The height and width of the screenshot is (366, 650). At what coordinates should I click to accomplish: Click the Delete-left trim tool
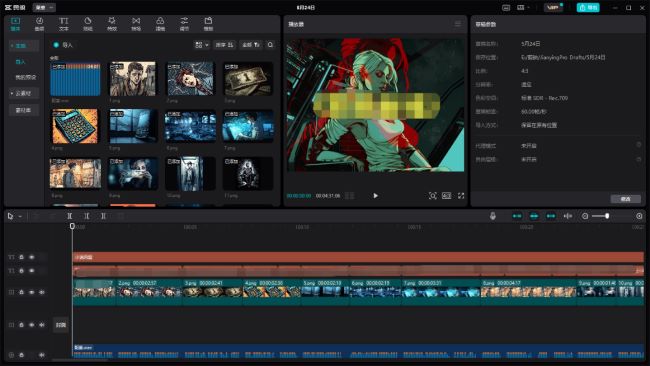tap(87, 216)
